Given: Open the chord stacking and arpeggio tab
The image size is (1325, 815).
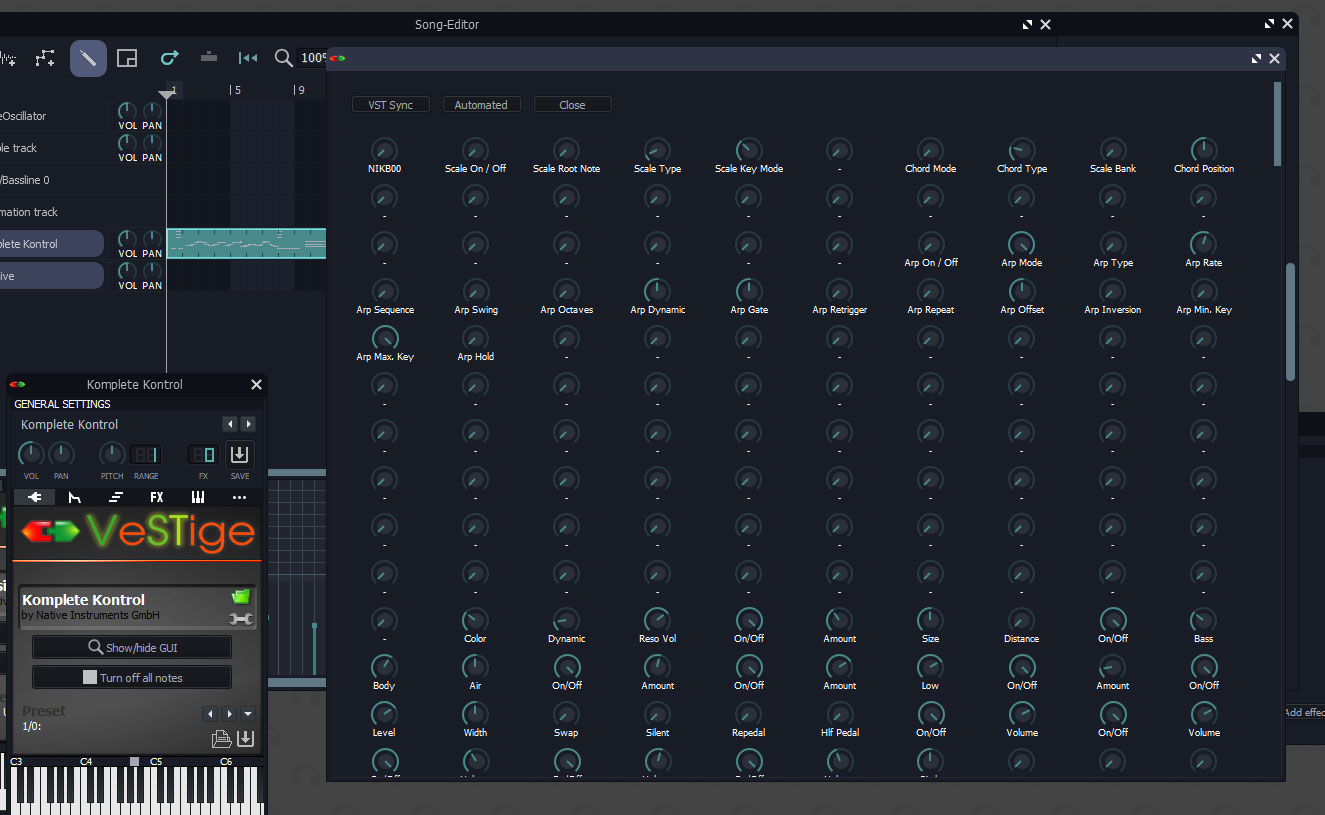Looking at the screenshot, I should click(116, 497).
